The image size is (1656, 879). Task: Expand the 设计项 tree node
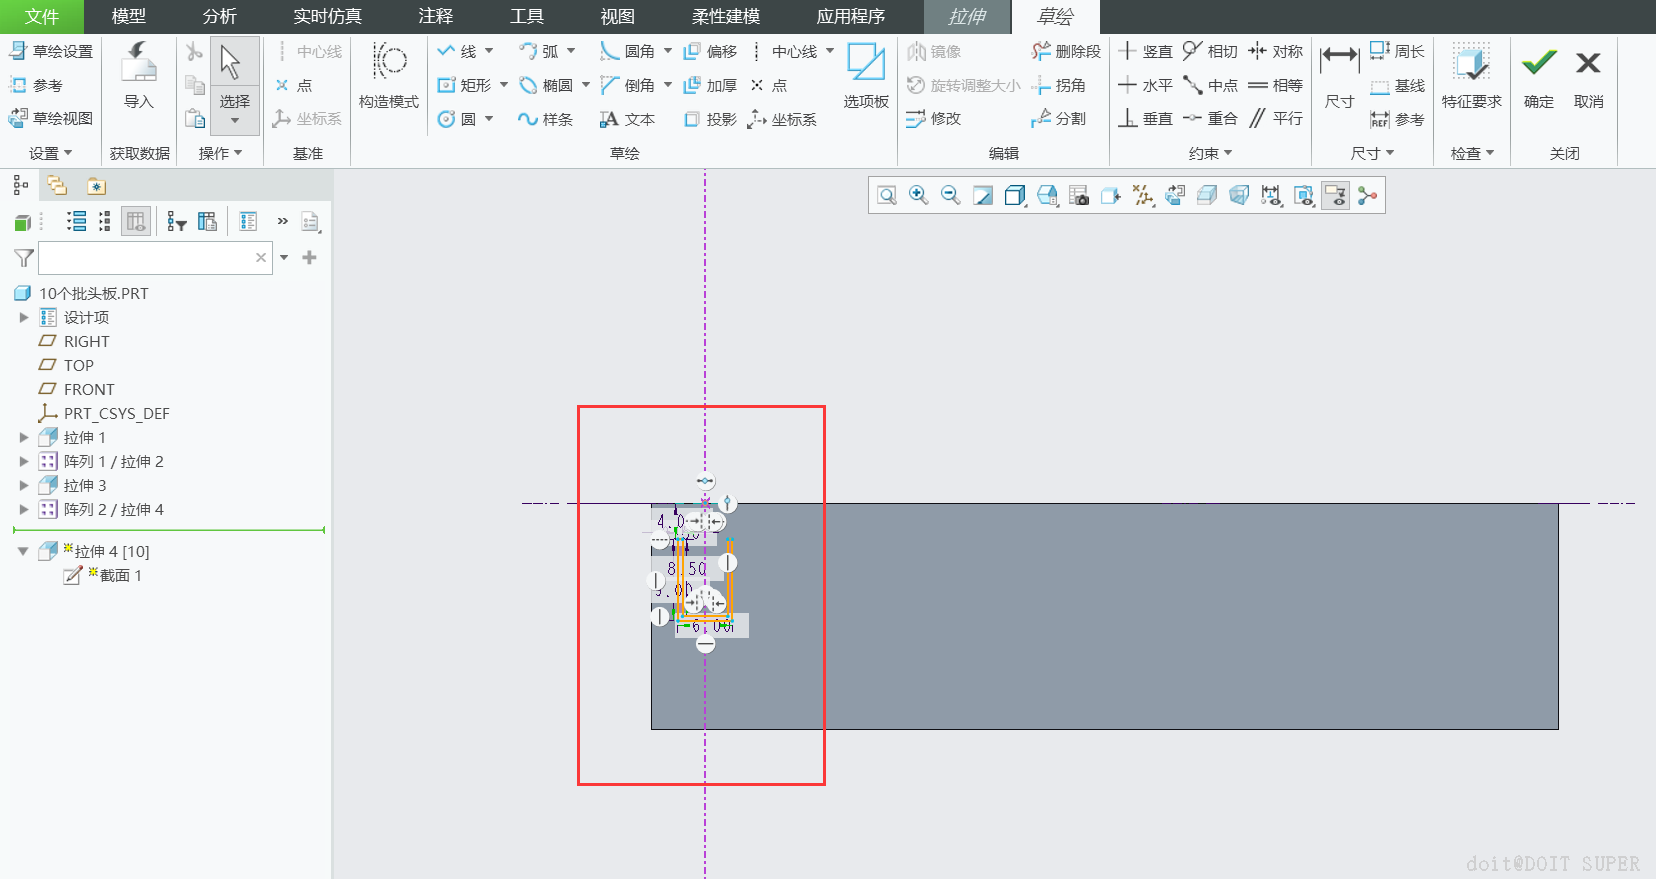point(24,317)
